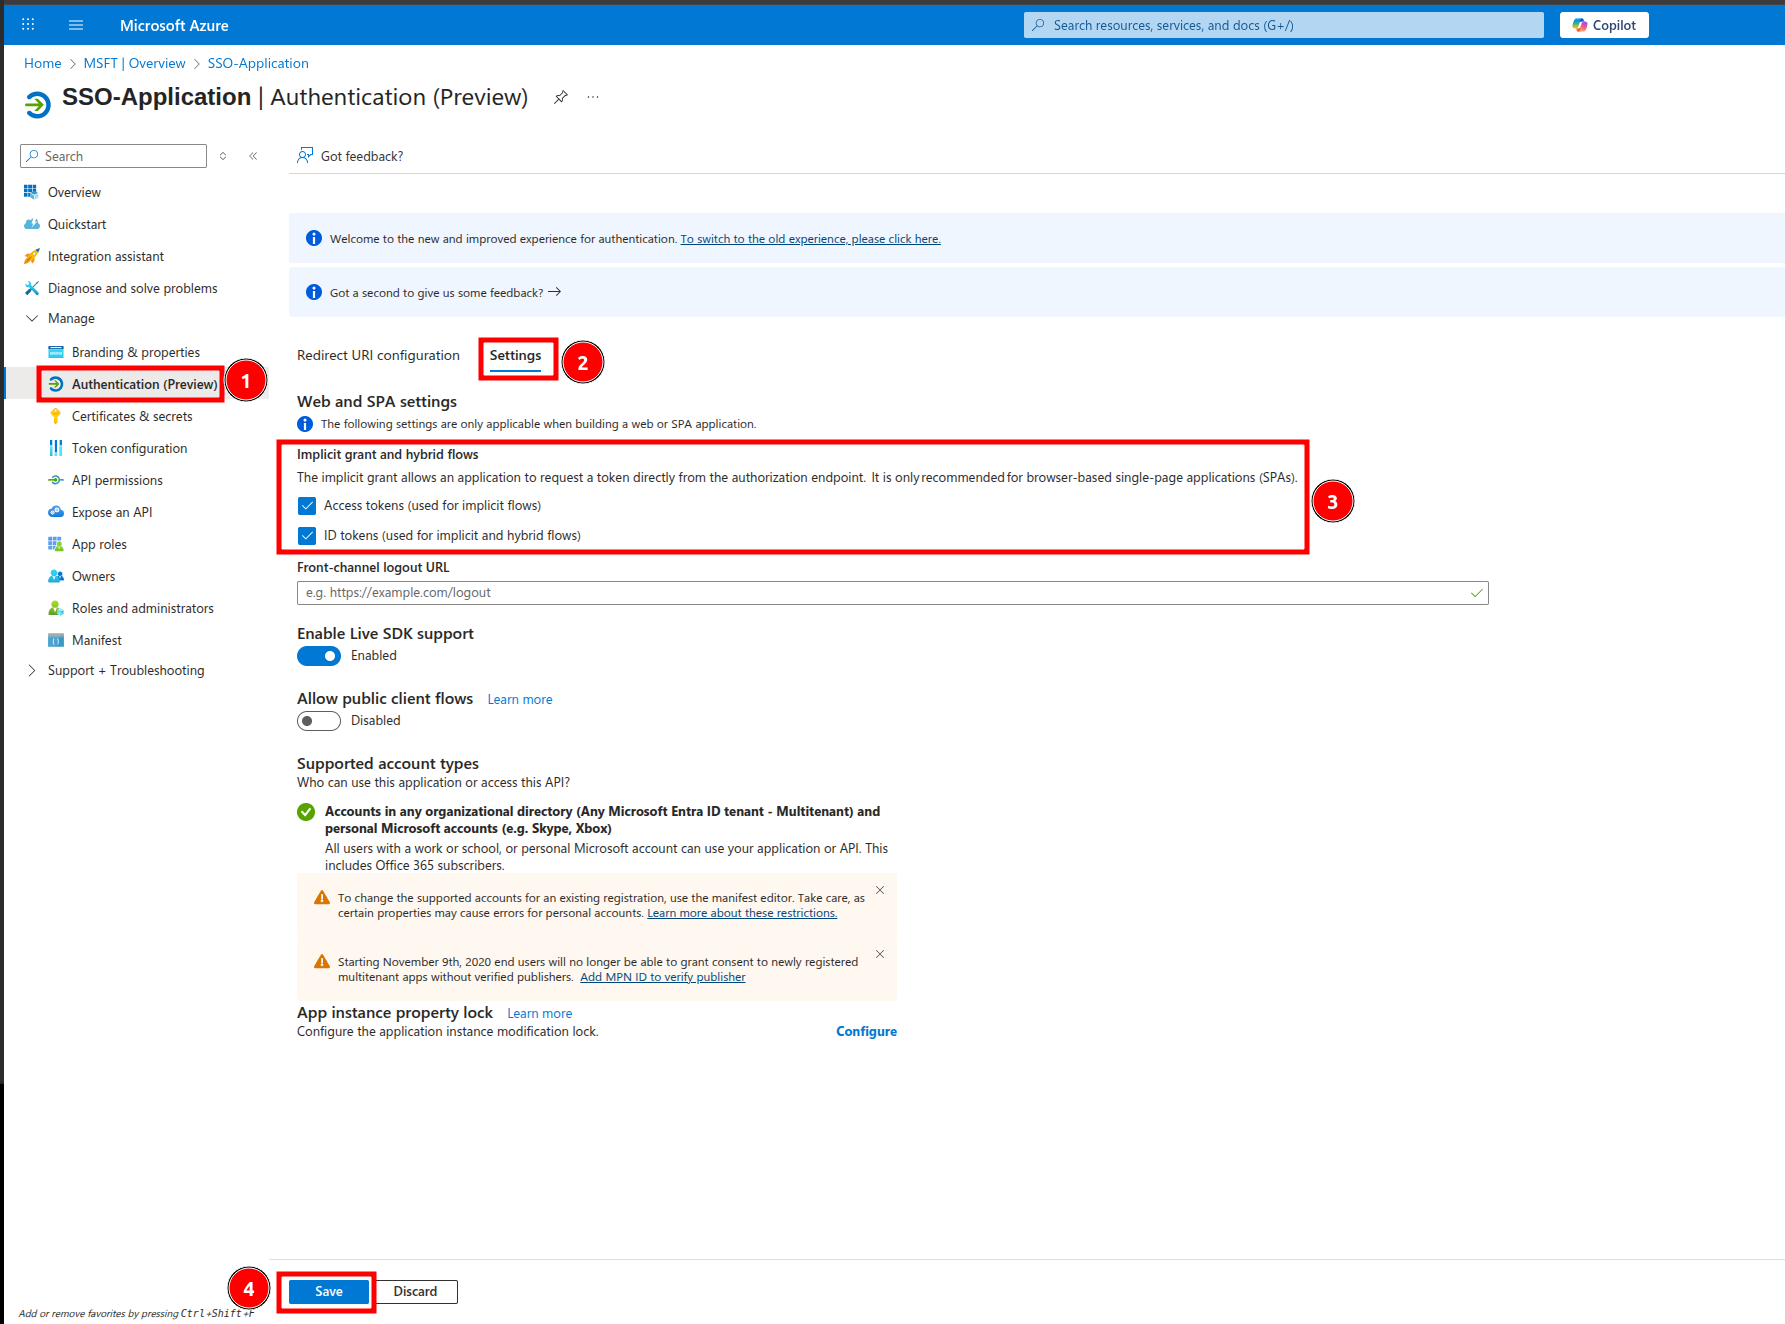
Task: Click Got a second feedback arrow
Action: 555,292
